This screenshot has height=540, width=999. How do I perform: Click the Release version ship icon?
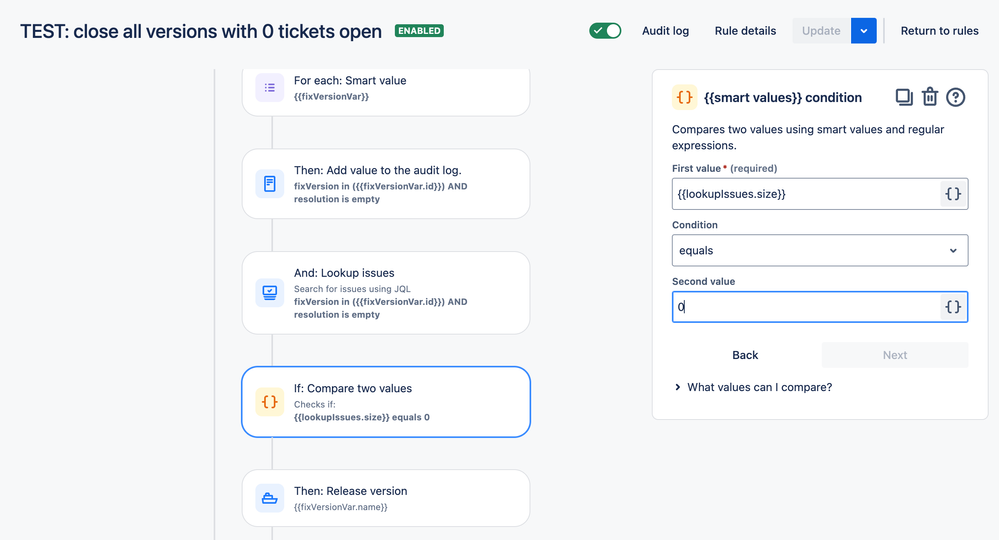pyautogui.click(x=270, y=498)
